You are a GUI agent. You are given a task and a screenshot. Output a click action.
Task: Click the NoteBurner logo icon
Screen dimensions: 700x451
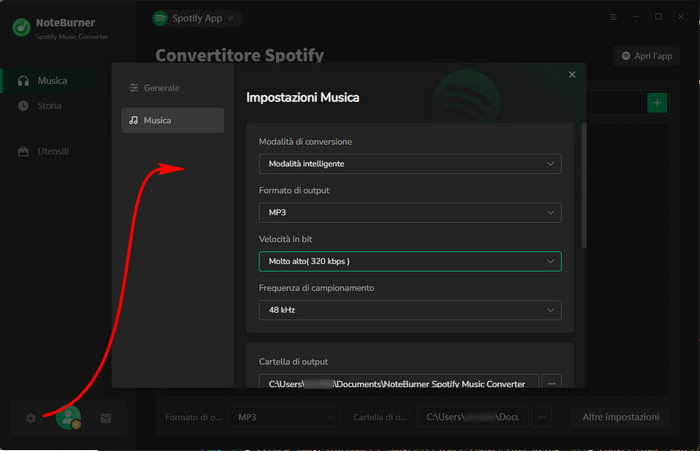click(20, 28)
